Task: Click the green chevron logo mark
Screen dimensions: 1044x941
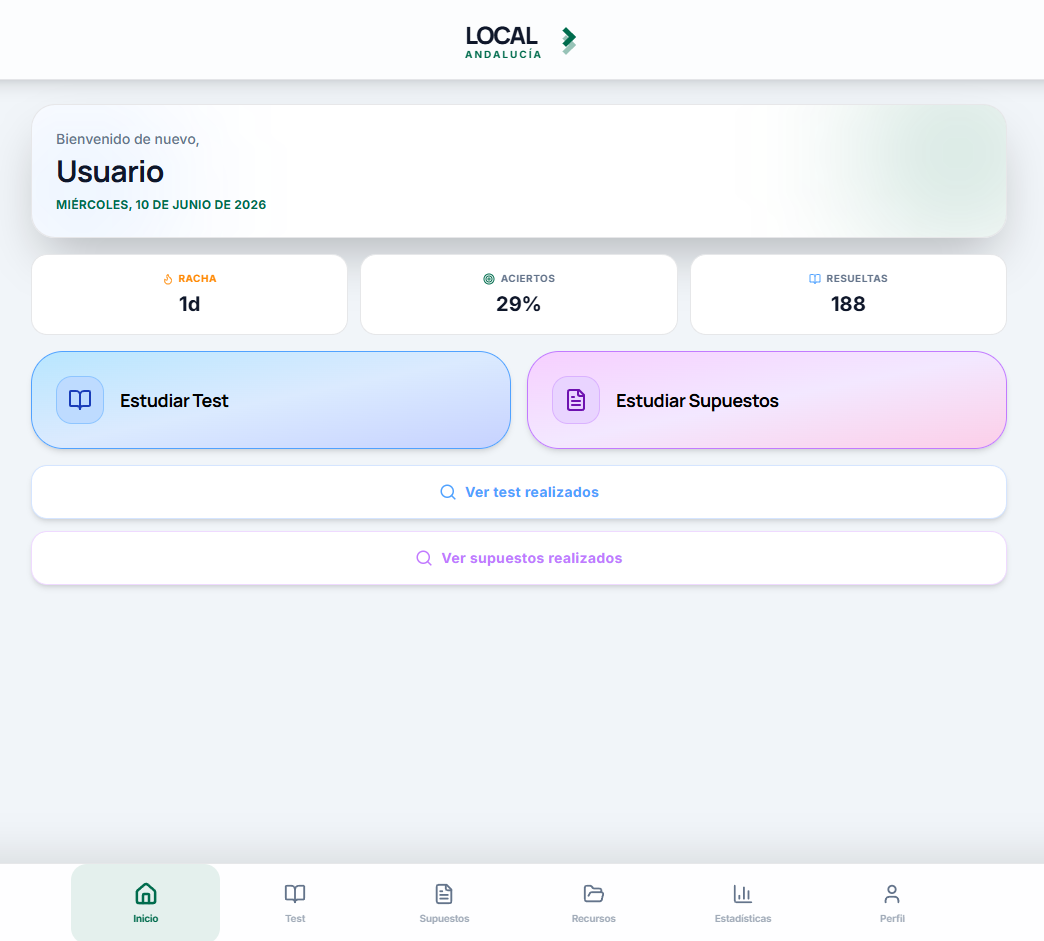Action: [569, 41]
